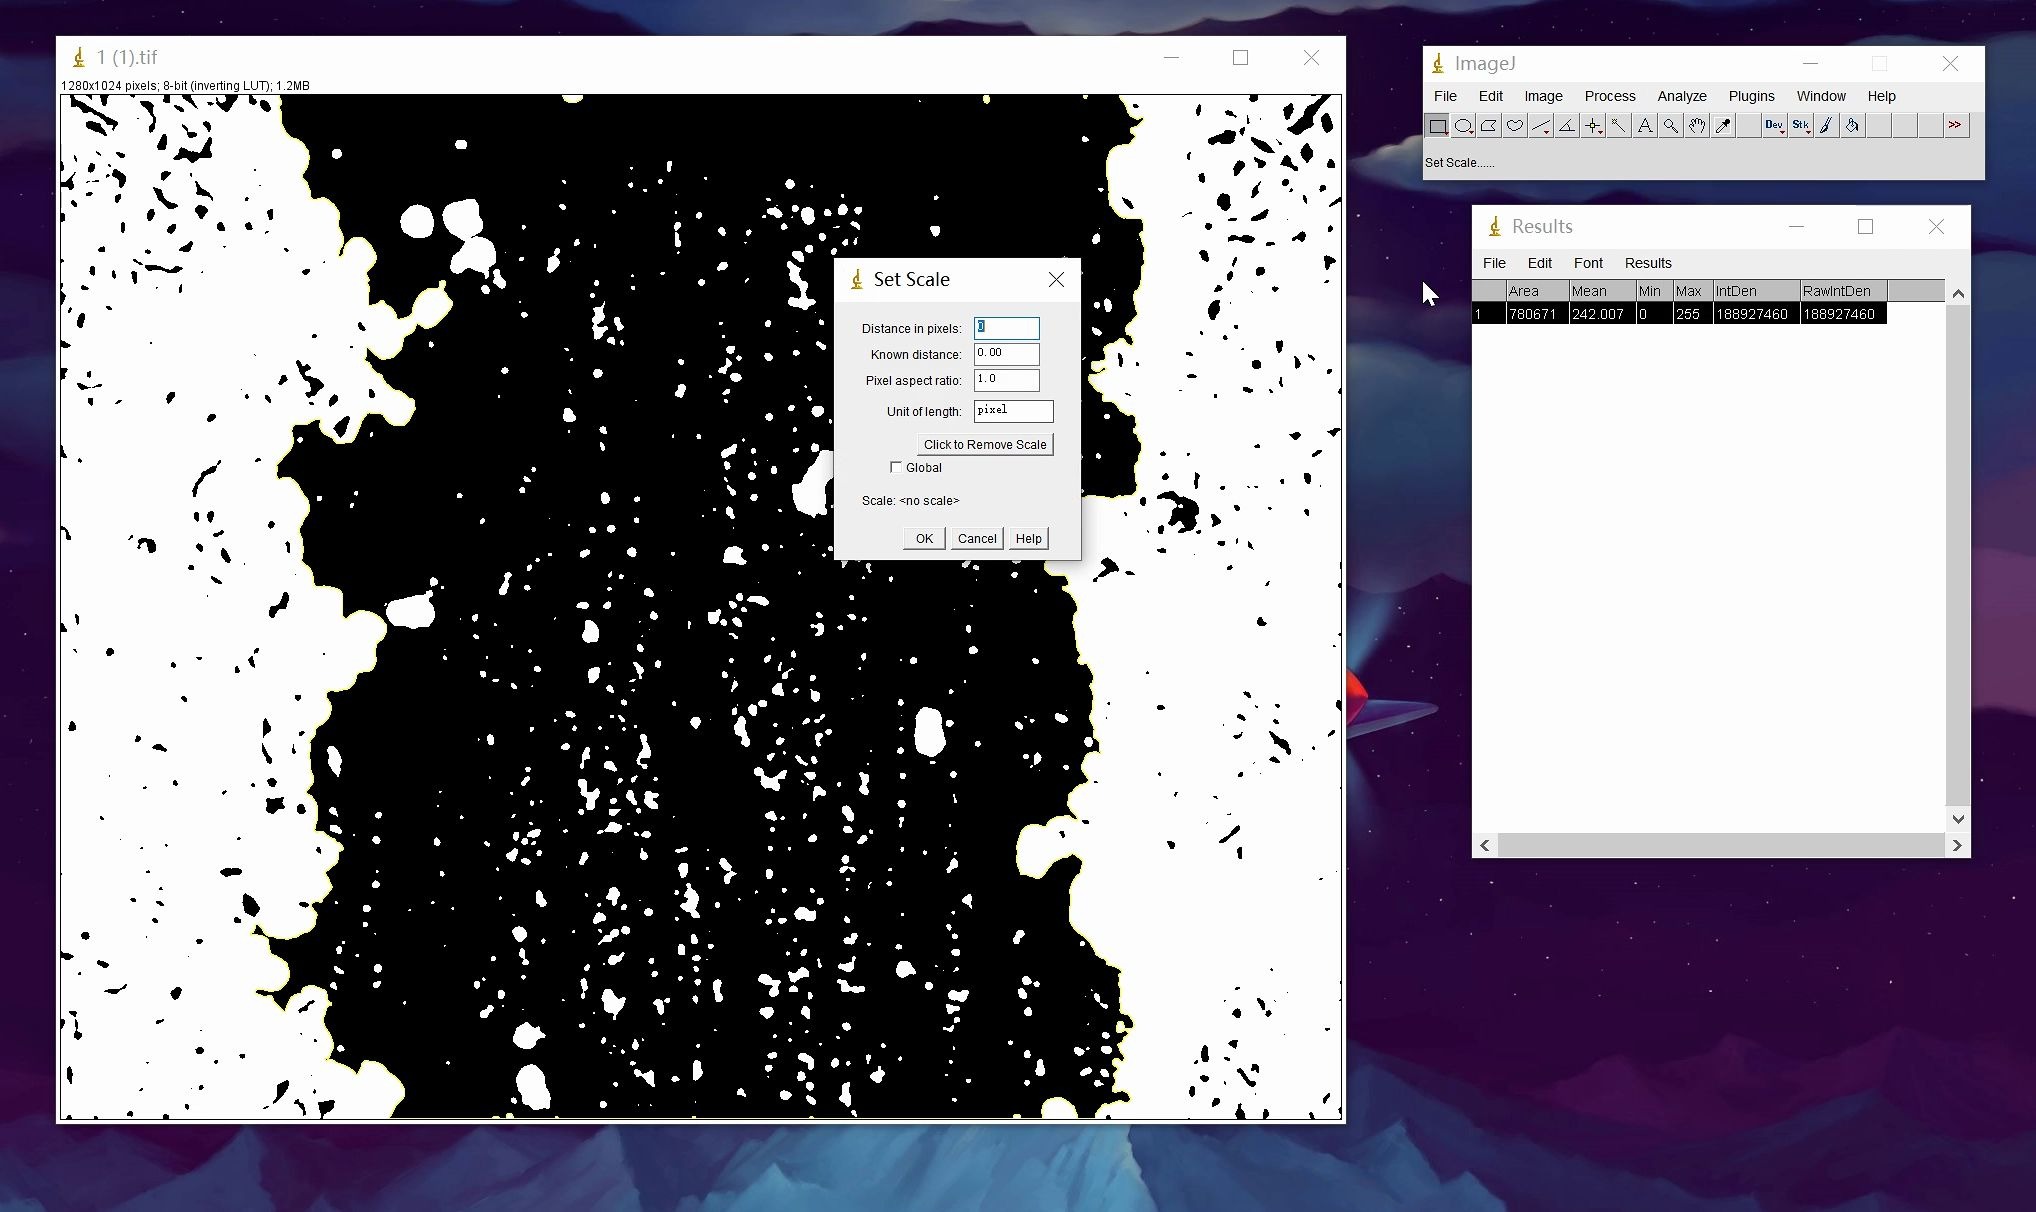This screenshot has height=1212, width=2036.
Task: Select the Polygon selection tool
Action: [x=1489, y=126]
